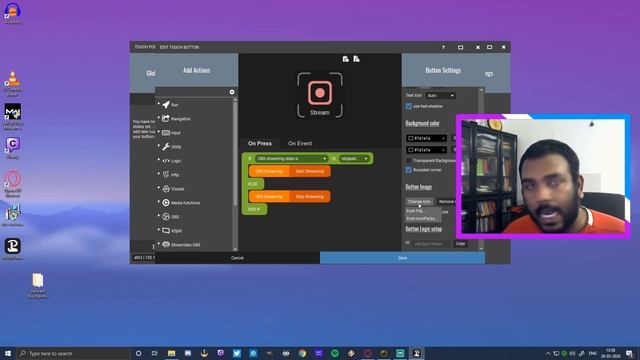640x360 pixels.
Task: Click the END IF block in the logic flow
Action: tap(254, 209)
